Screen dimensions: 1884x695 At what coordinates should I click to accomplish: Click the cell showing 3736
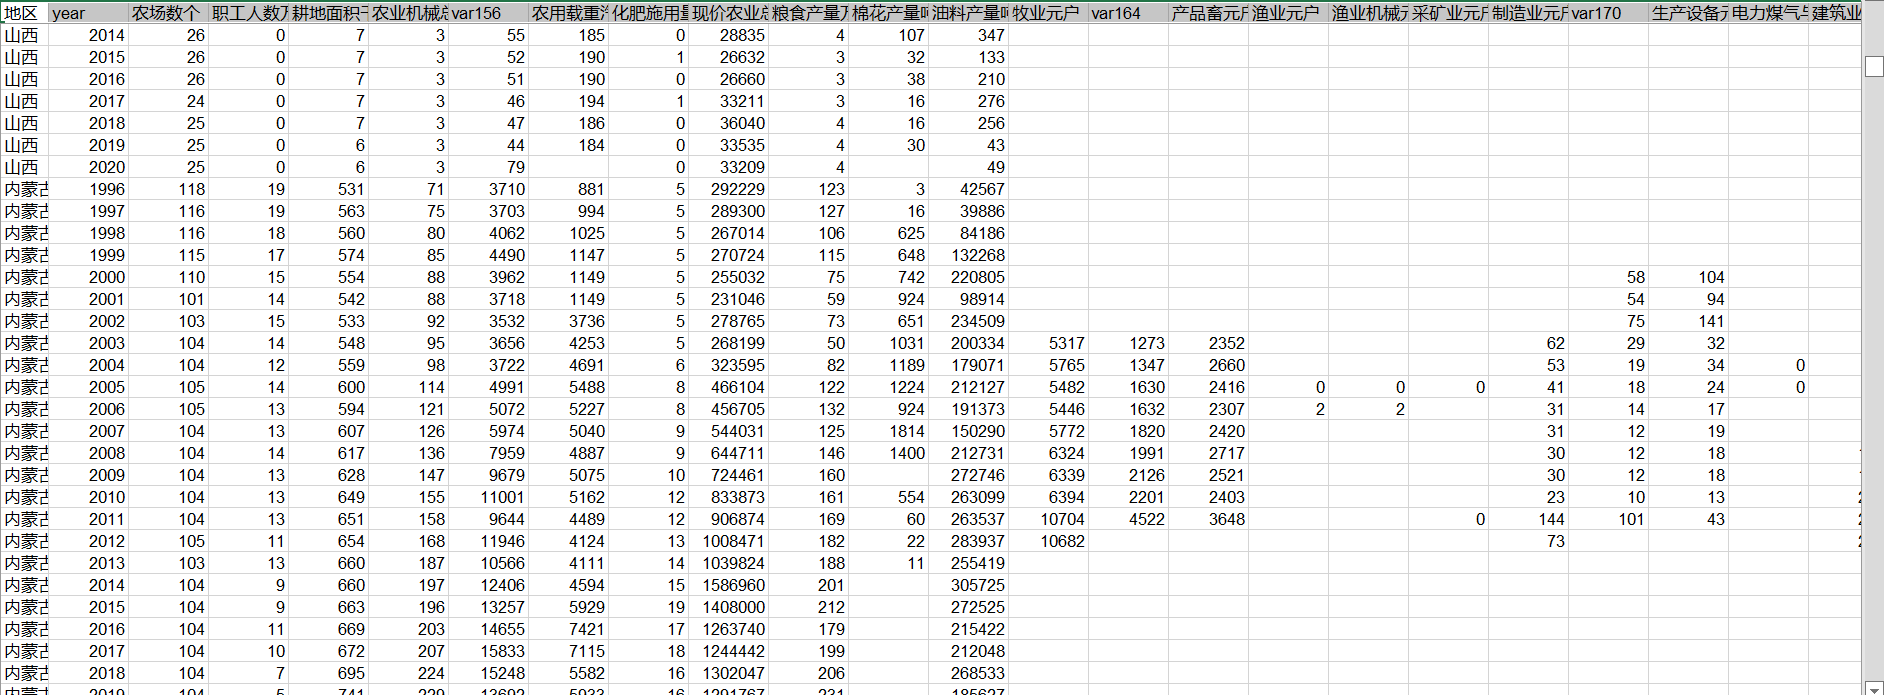tap(568, 321)
